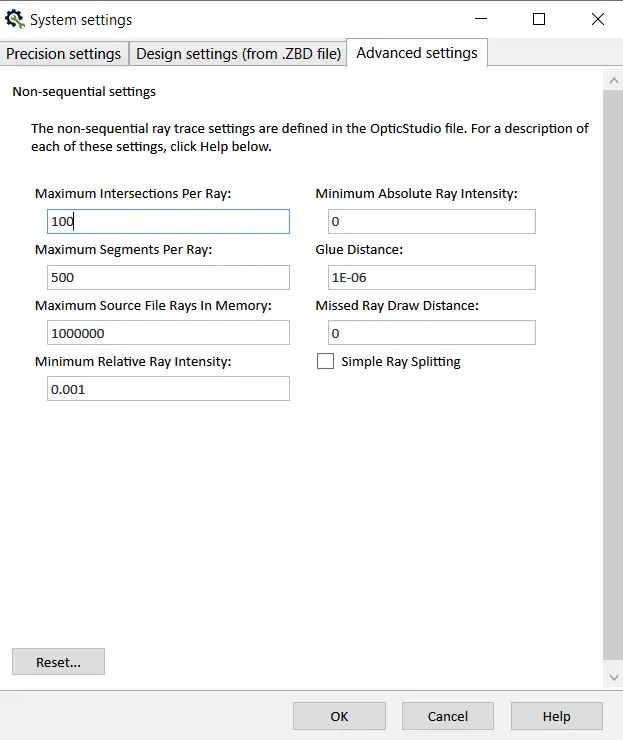
Task: Maximize the System settings window
Action: [539, 19]
